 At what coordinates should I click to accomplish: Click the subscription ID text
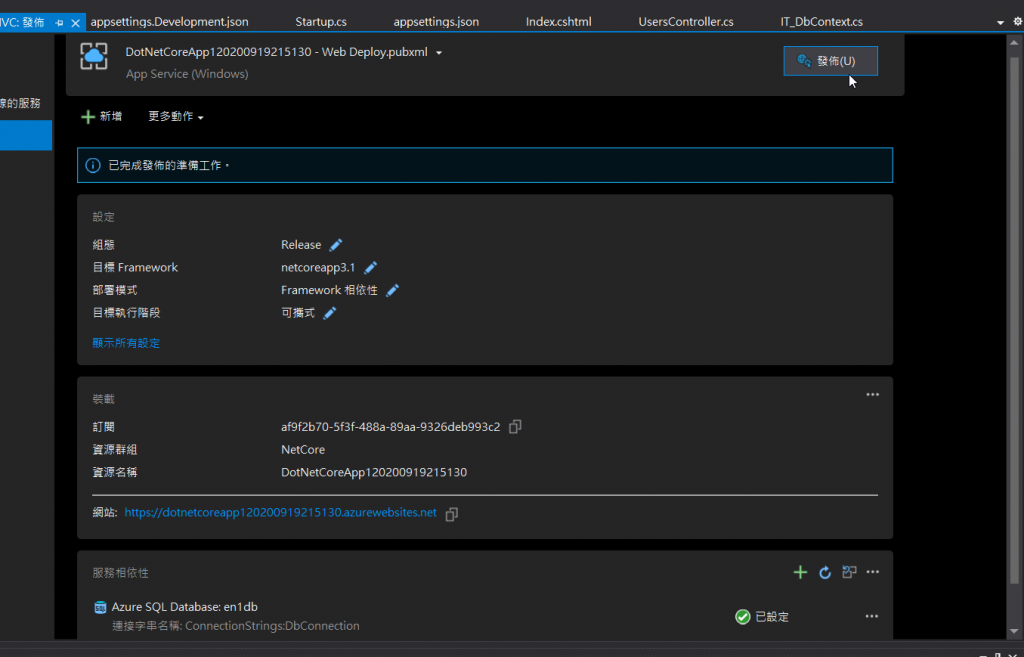click(391, 426)
